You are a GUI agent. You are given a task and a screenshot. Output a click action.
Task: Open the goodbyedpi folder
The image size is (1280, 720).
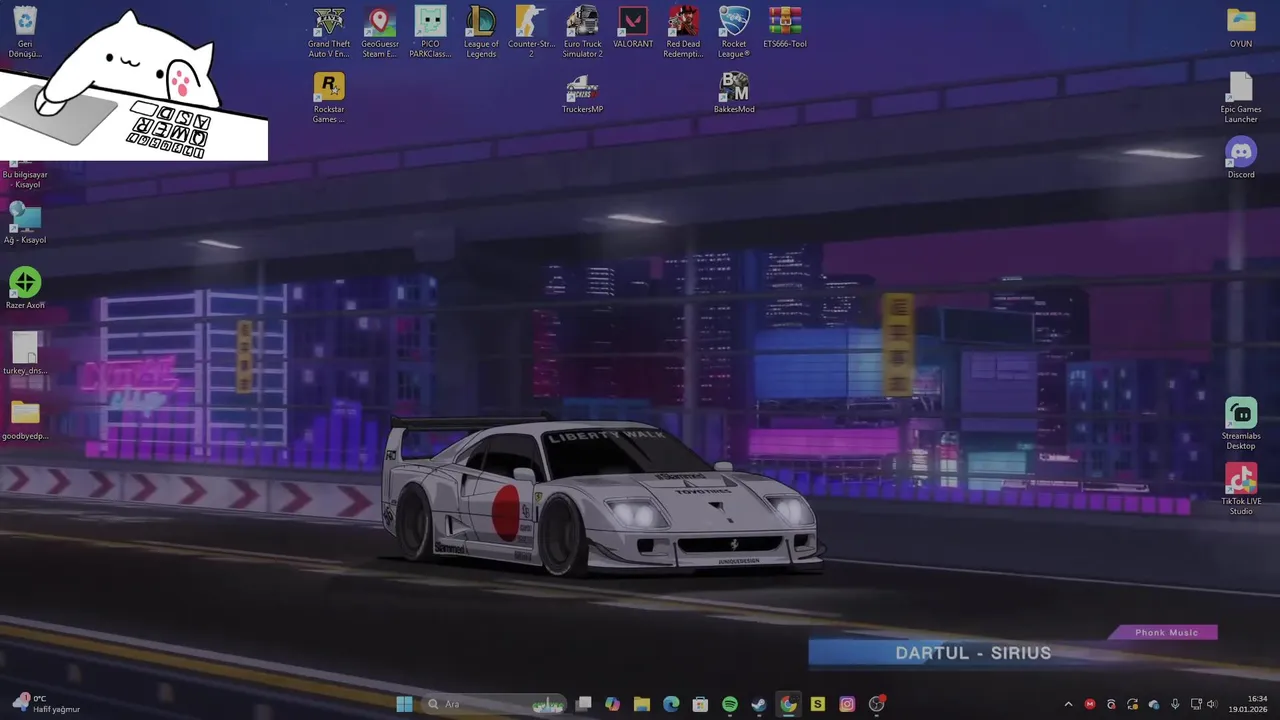25,419
